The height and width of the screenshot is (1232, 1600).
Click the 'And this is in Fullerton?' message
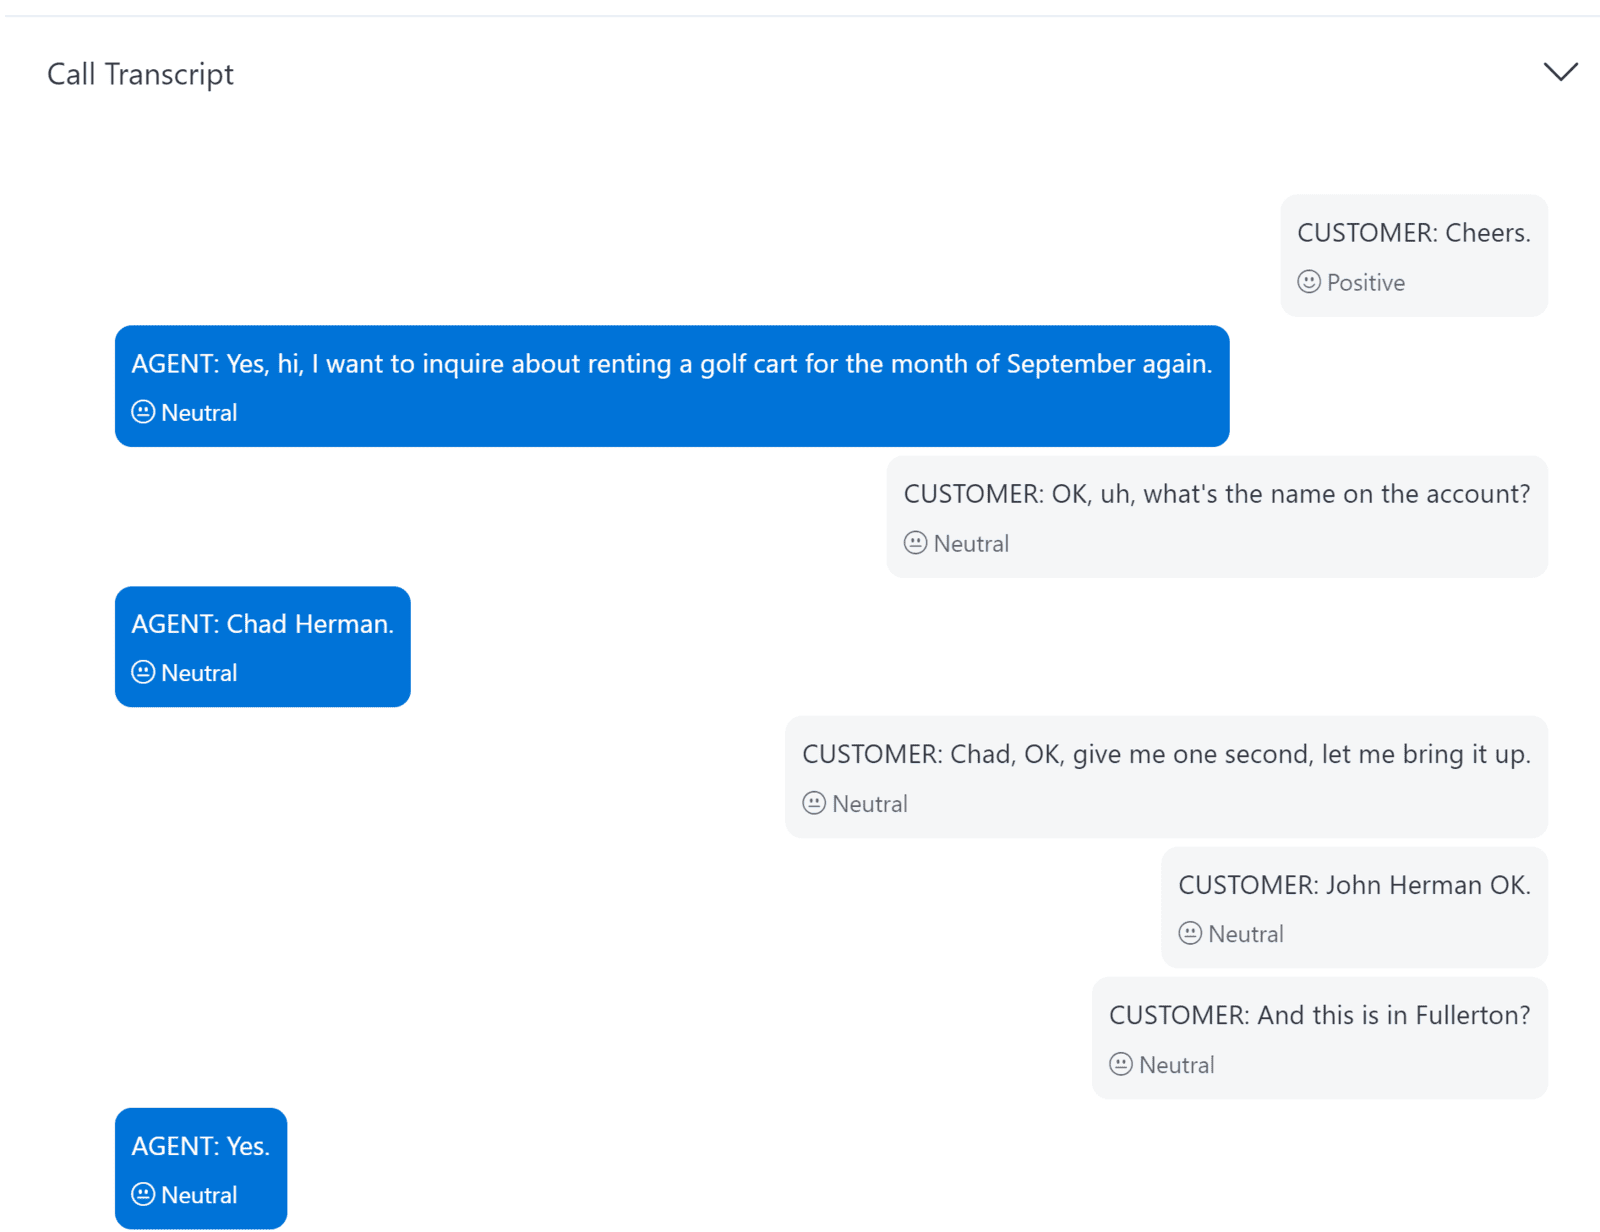point(1319,1015)
